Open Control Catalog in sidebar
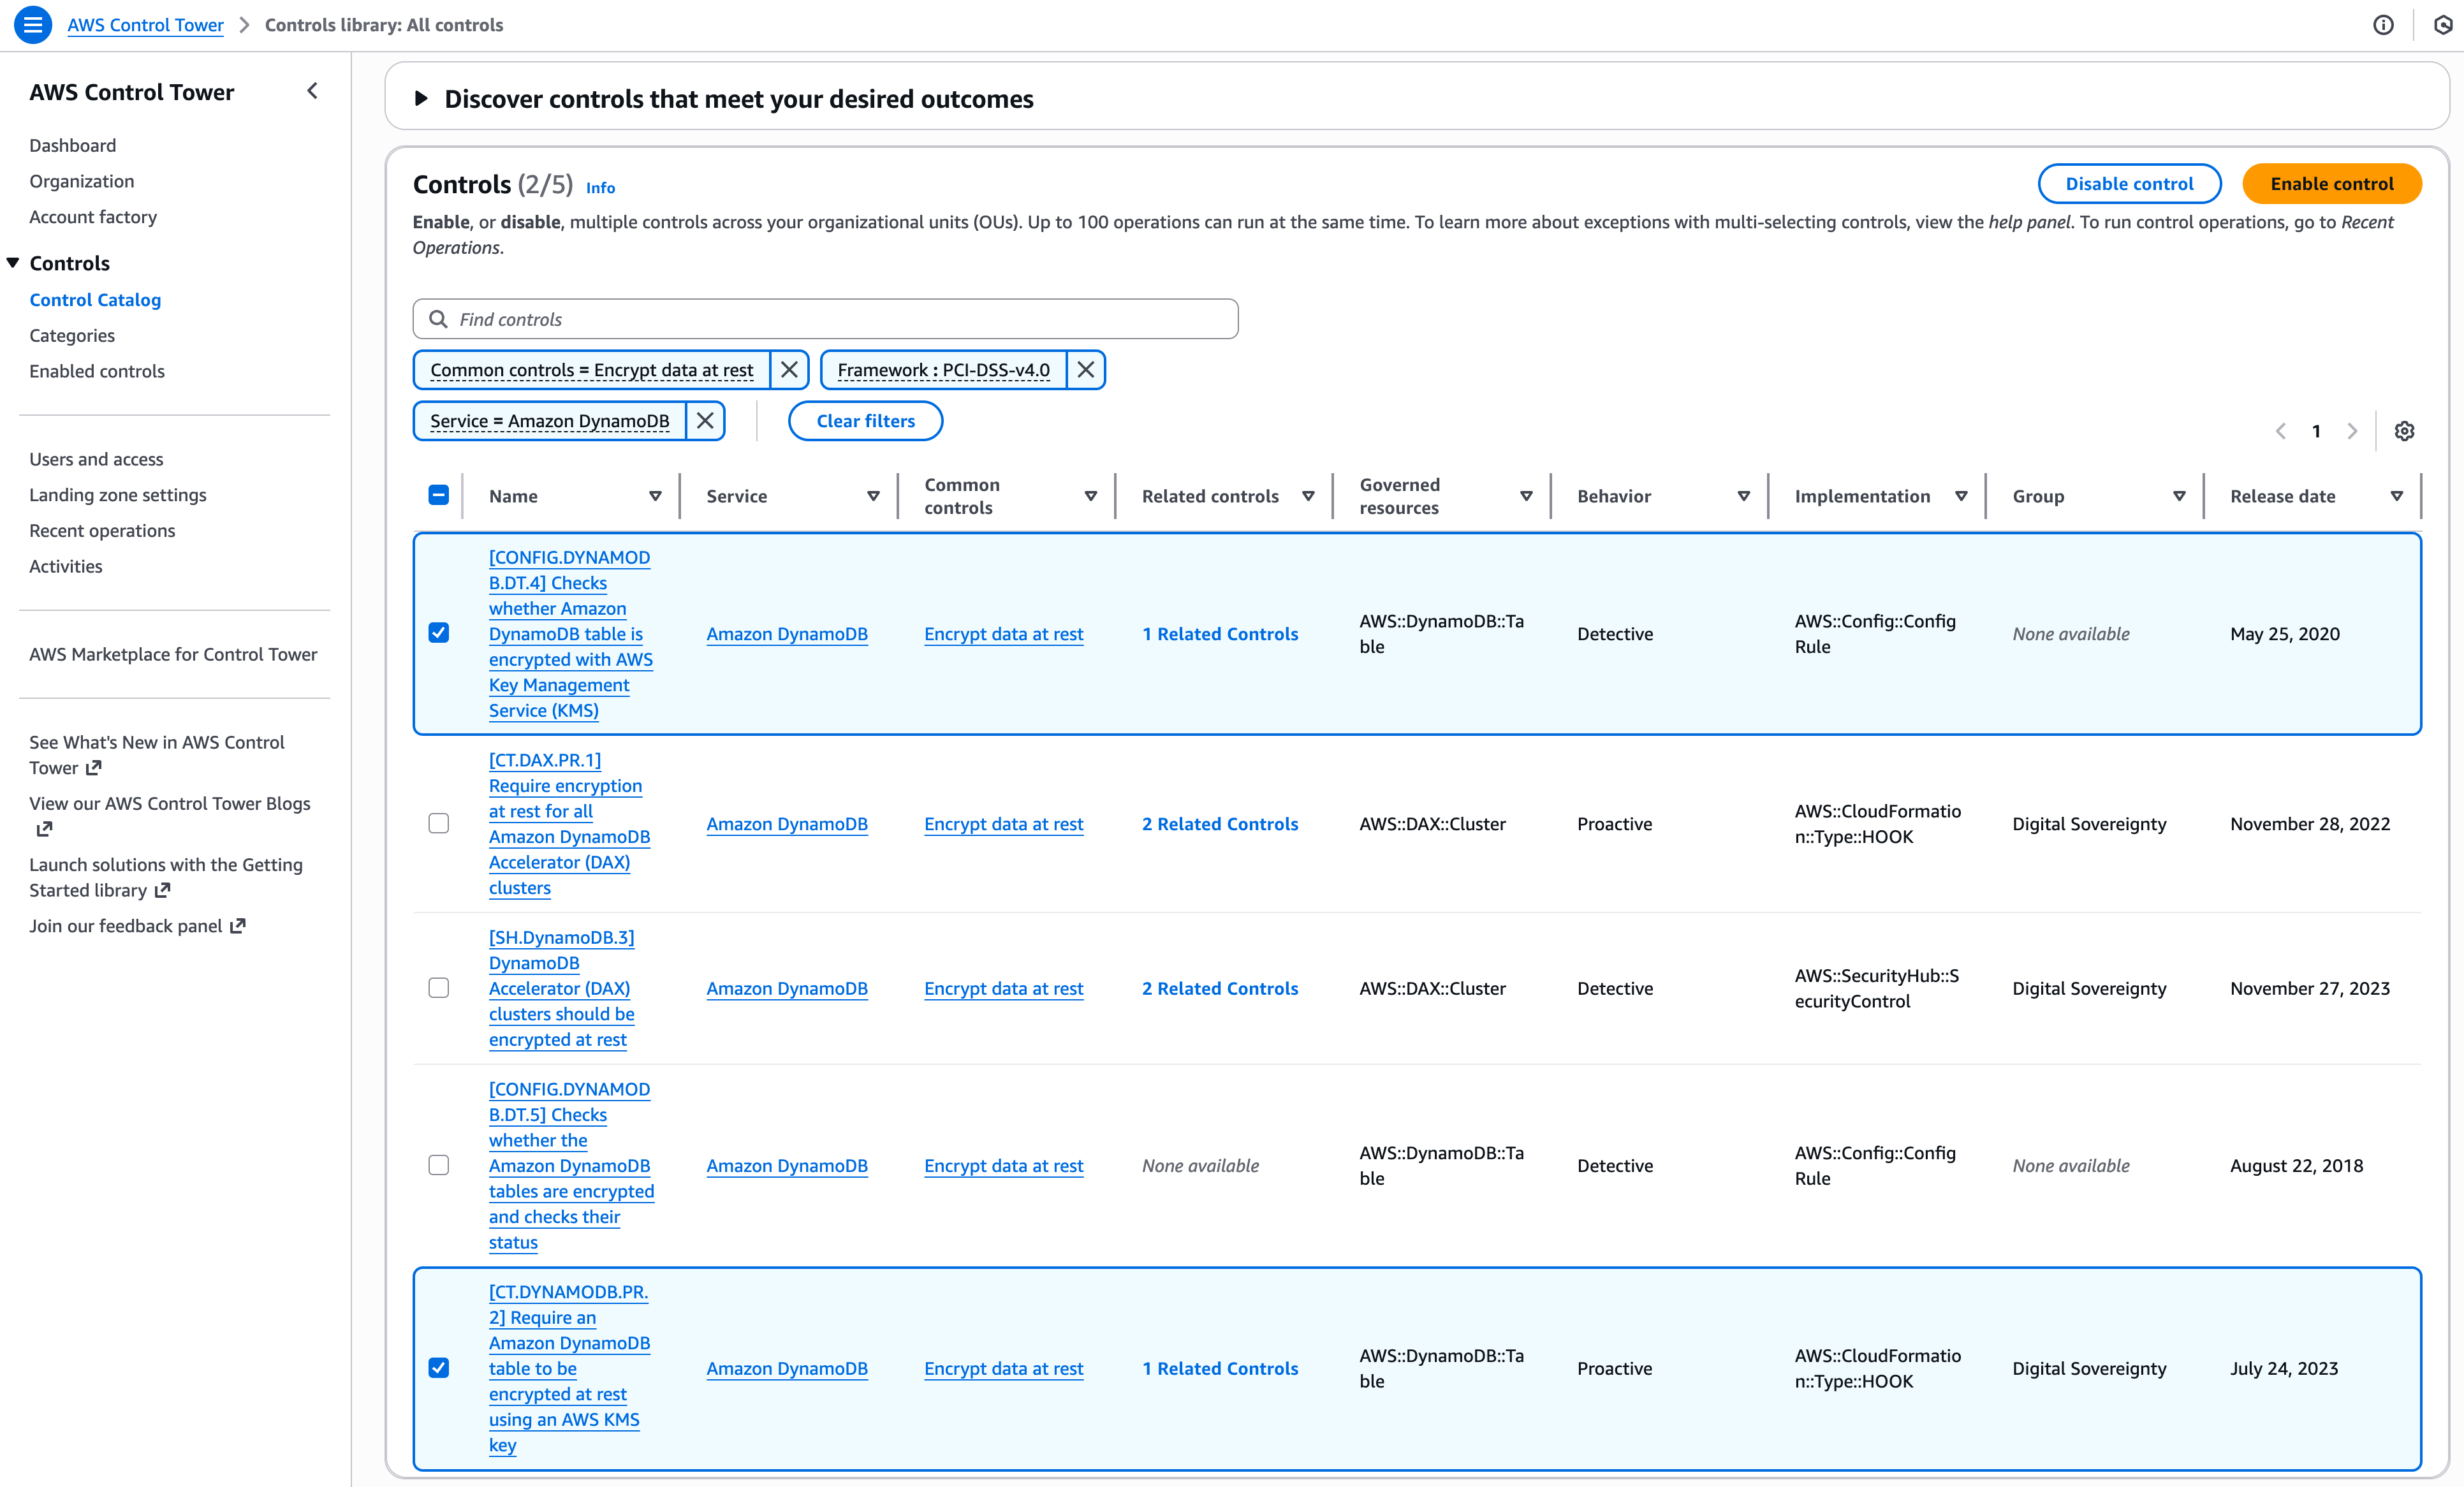This screenshot has width=2464, height=1487. click(x=95, y=300)
